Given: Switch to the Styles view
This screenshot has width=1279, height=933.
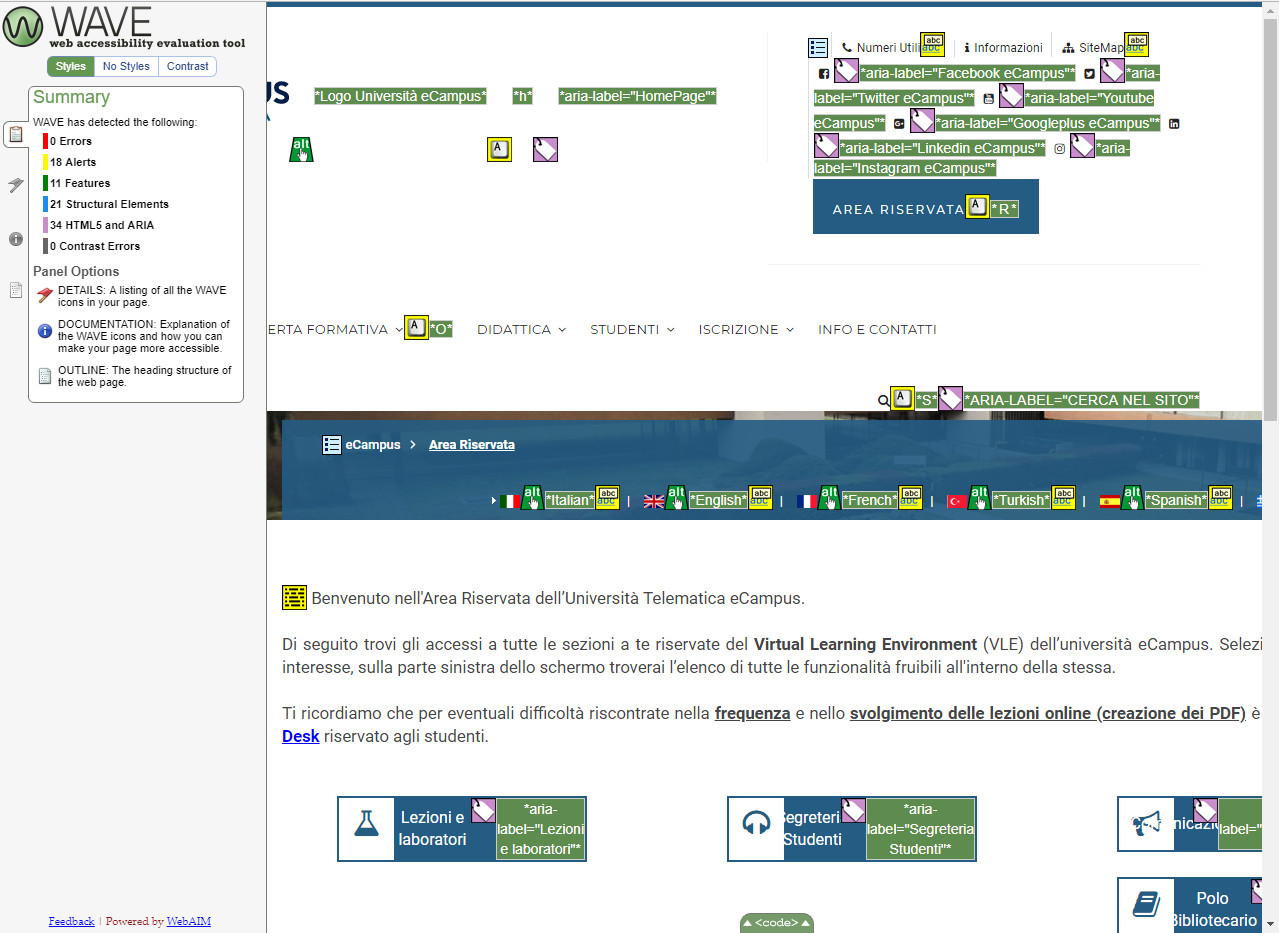Looking at the screenshot, I should 71,67.
